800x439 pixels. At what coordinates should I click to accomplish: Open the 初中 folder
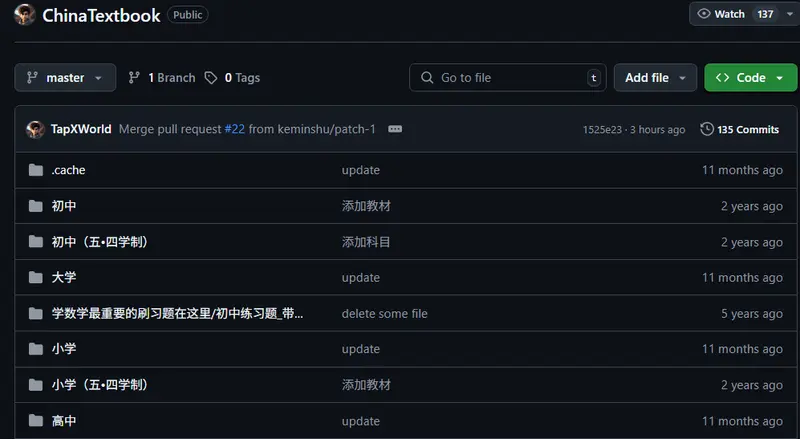(x=64, y=206)
